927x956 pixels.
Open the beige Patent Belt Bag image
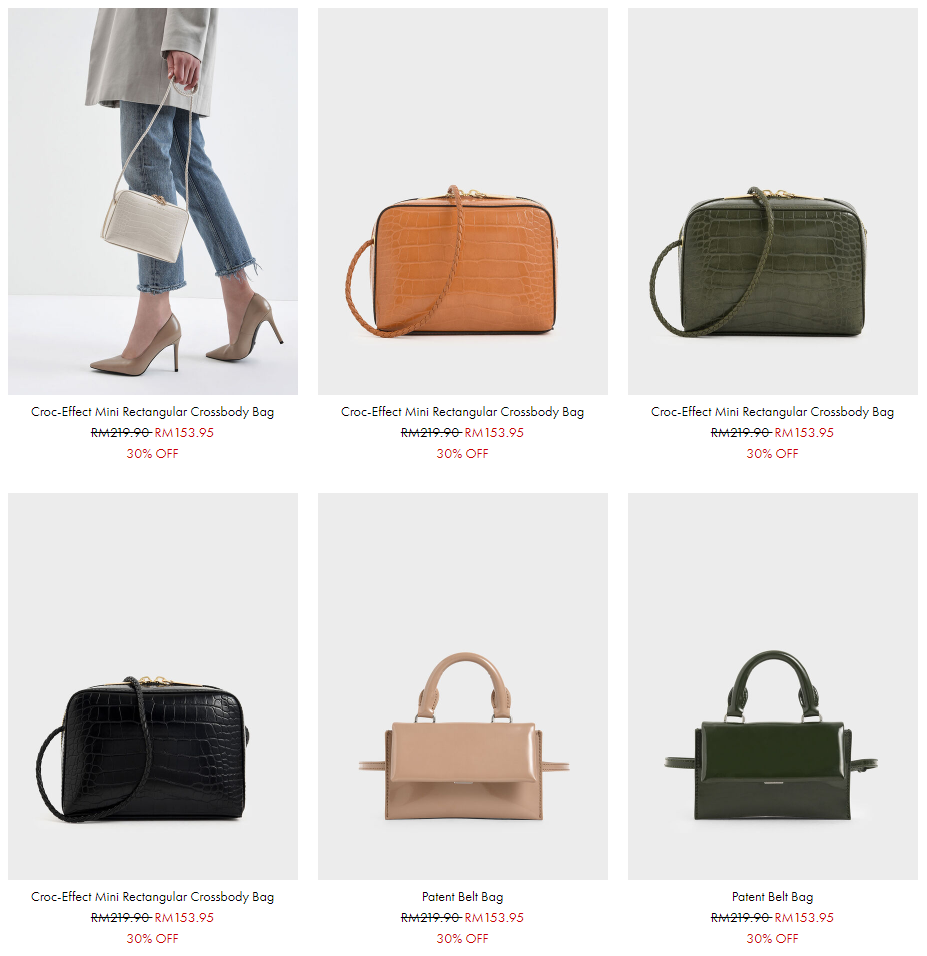(x=462, y=686)
